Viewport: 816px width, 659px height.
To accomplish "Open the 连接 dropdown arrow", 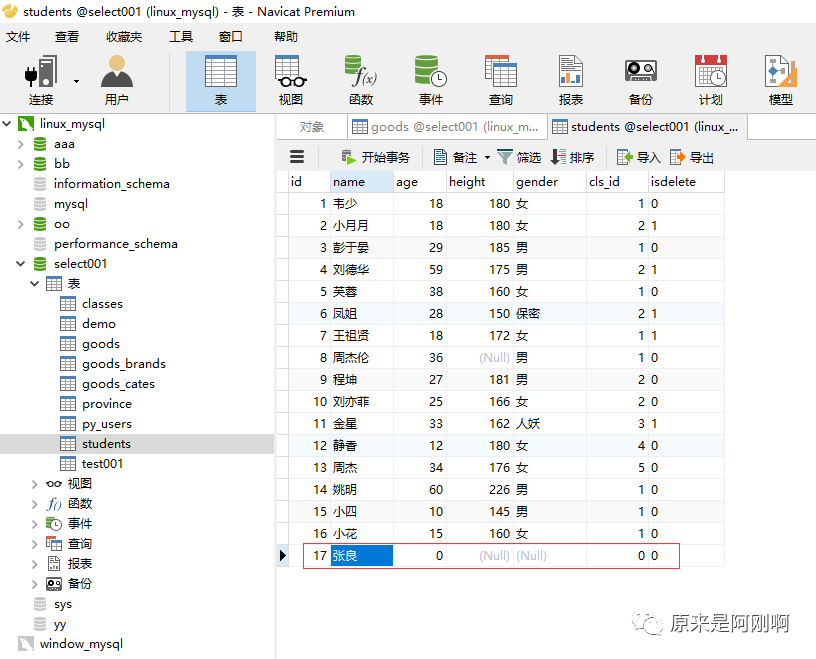I will pos(76,81).
